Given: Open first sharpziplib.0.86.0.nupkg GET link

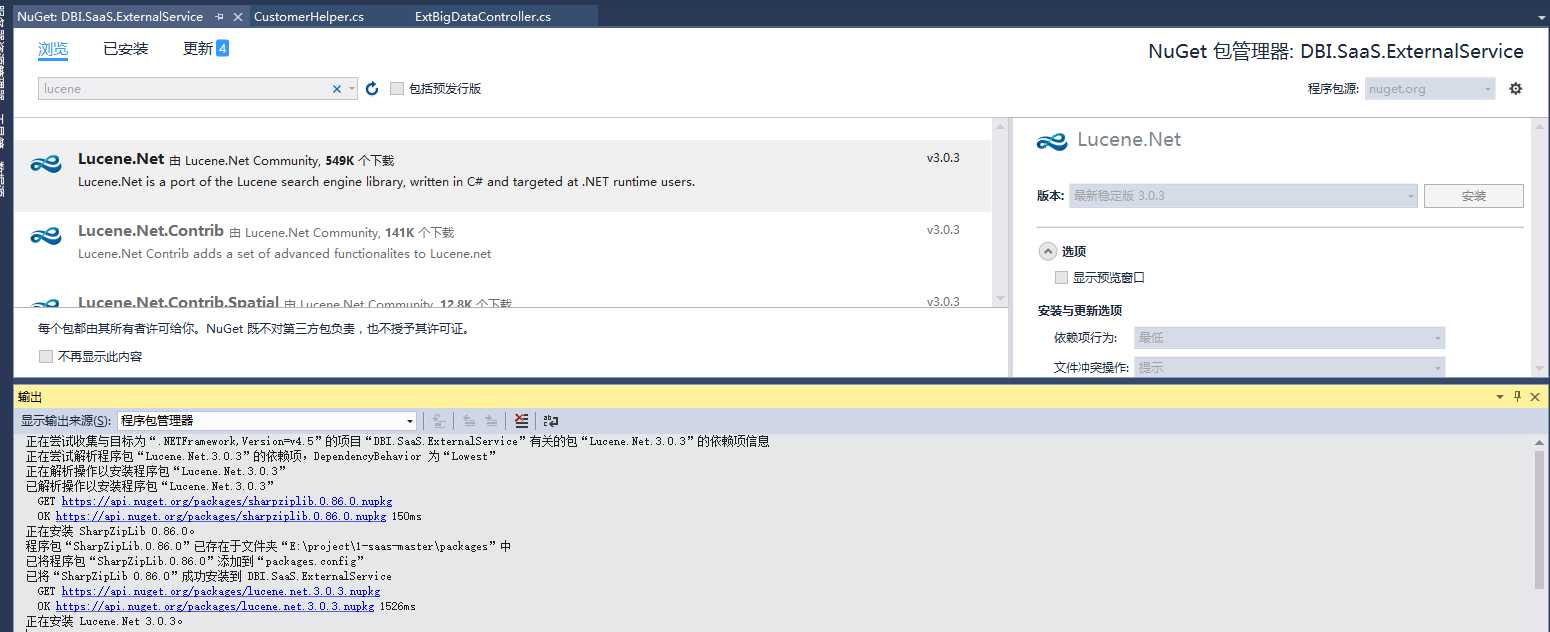Looking at the screenshot, I should point(227,502).
